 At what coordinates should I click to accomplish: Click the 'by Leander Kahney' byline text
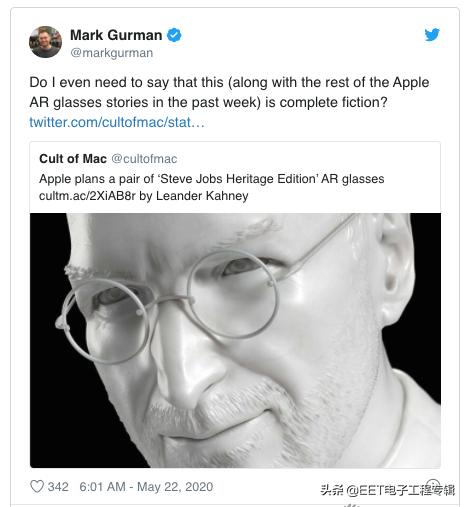tap(194, 196)
